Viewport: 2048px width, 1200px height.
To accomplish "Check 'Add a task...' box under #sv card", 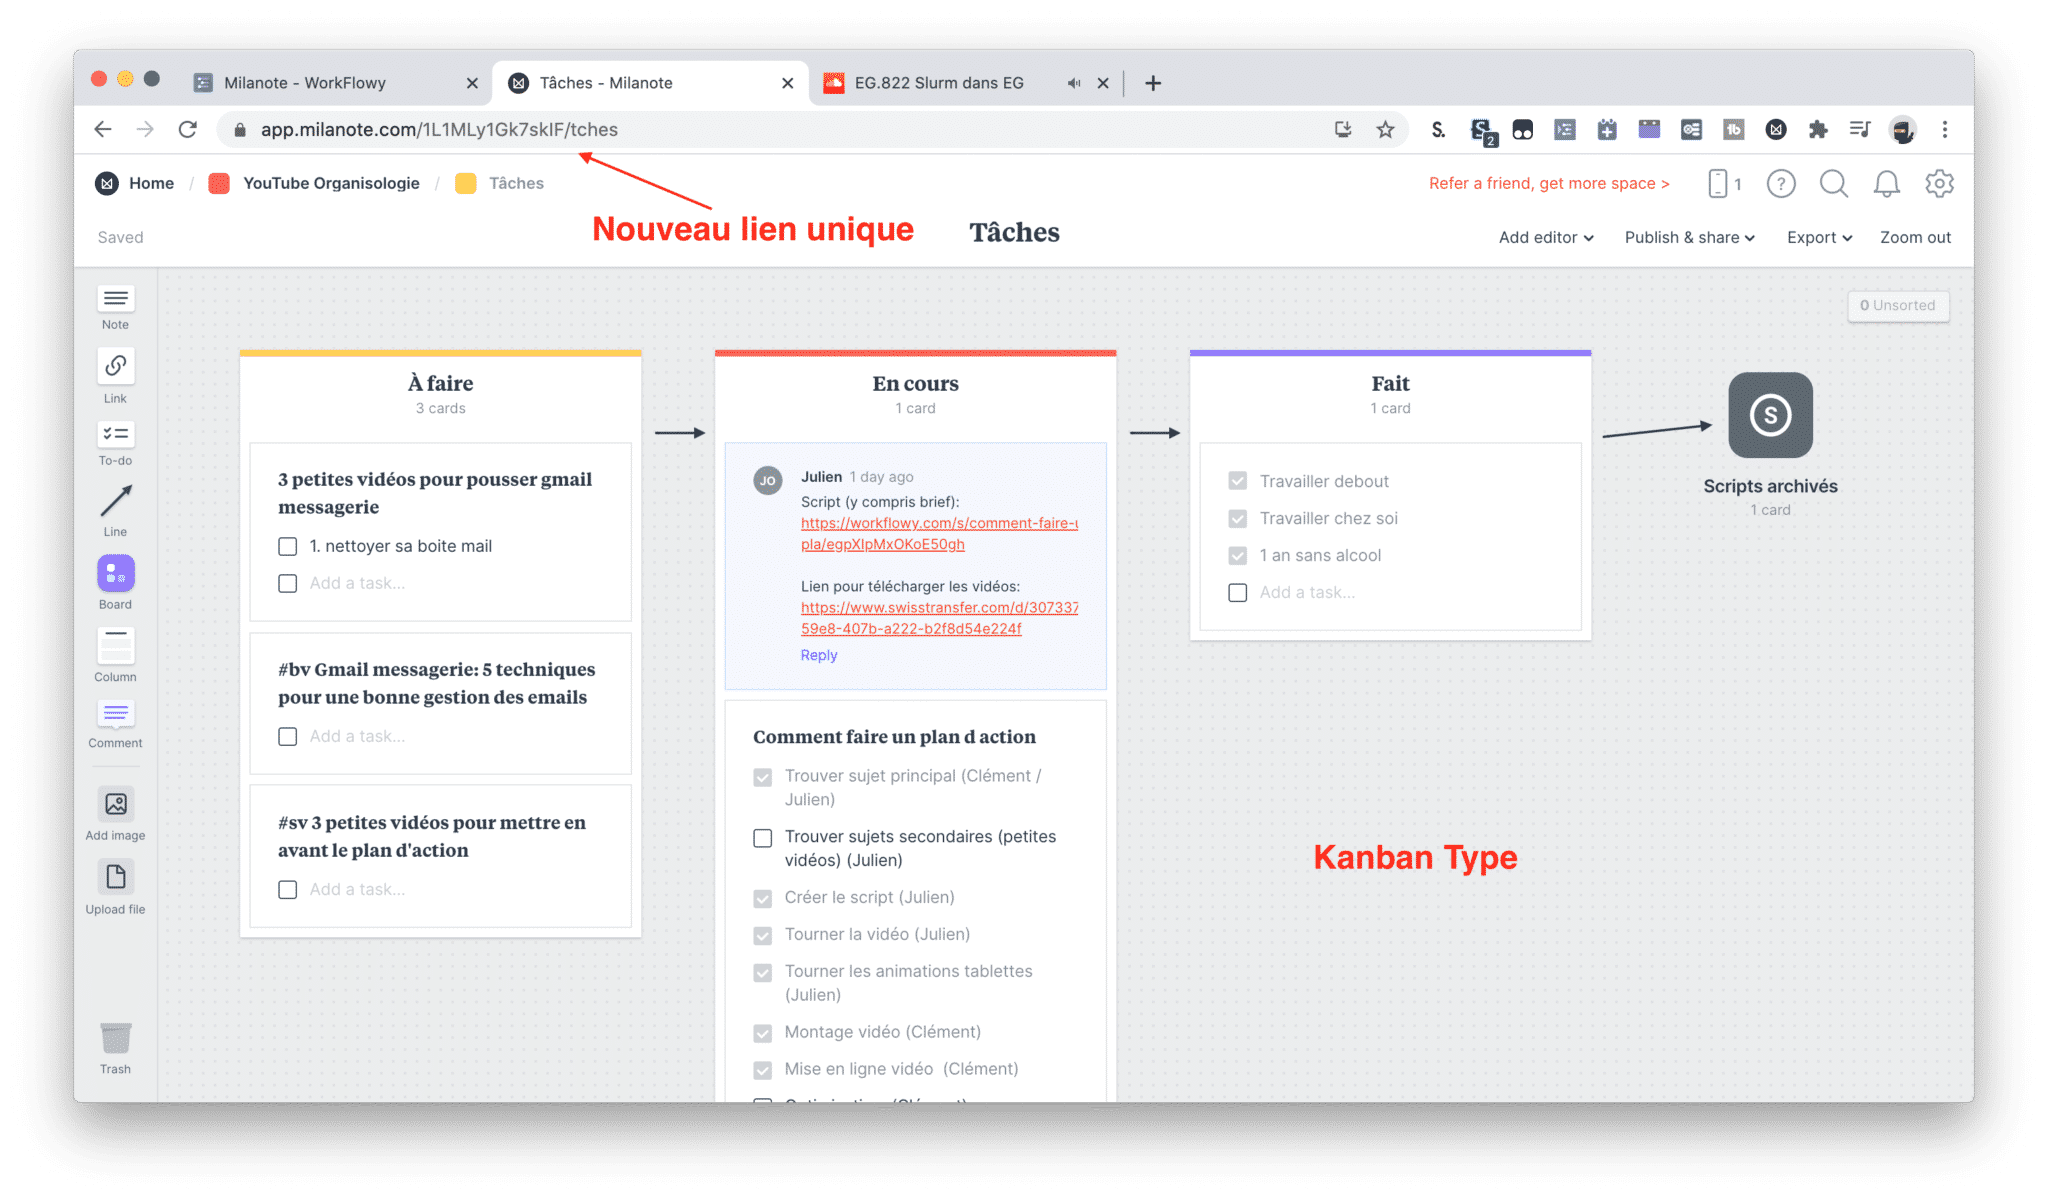I will 288,889.
